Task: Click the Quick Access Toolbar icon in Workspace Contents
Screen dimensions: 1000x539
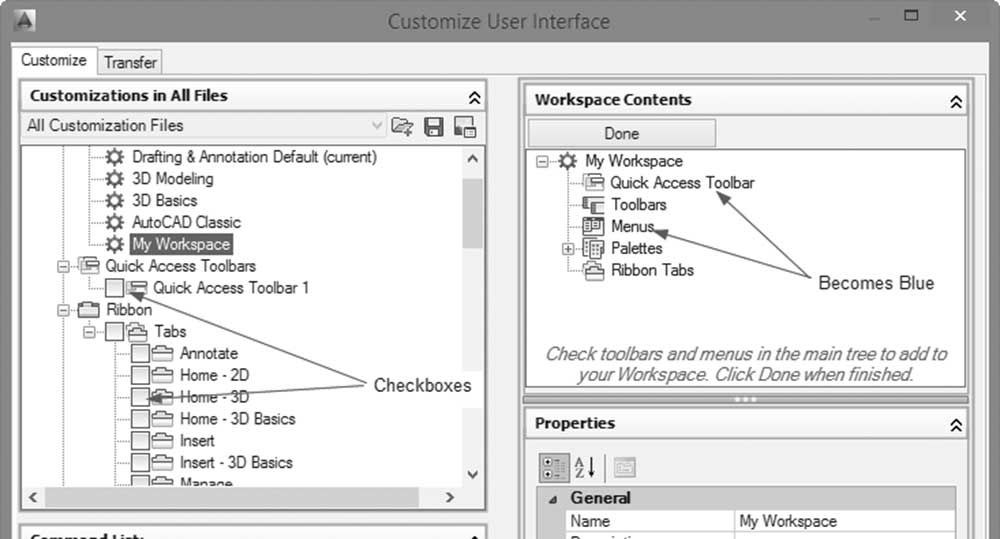Action: (x=594, y=183)
